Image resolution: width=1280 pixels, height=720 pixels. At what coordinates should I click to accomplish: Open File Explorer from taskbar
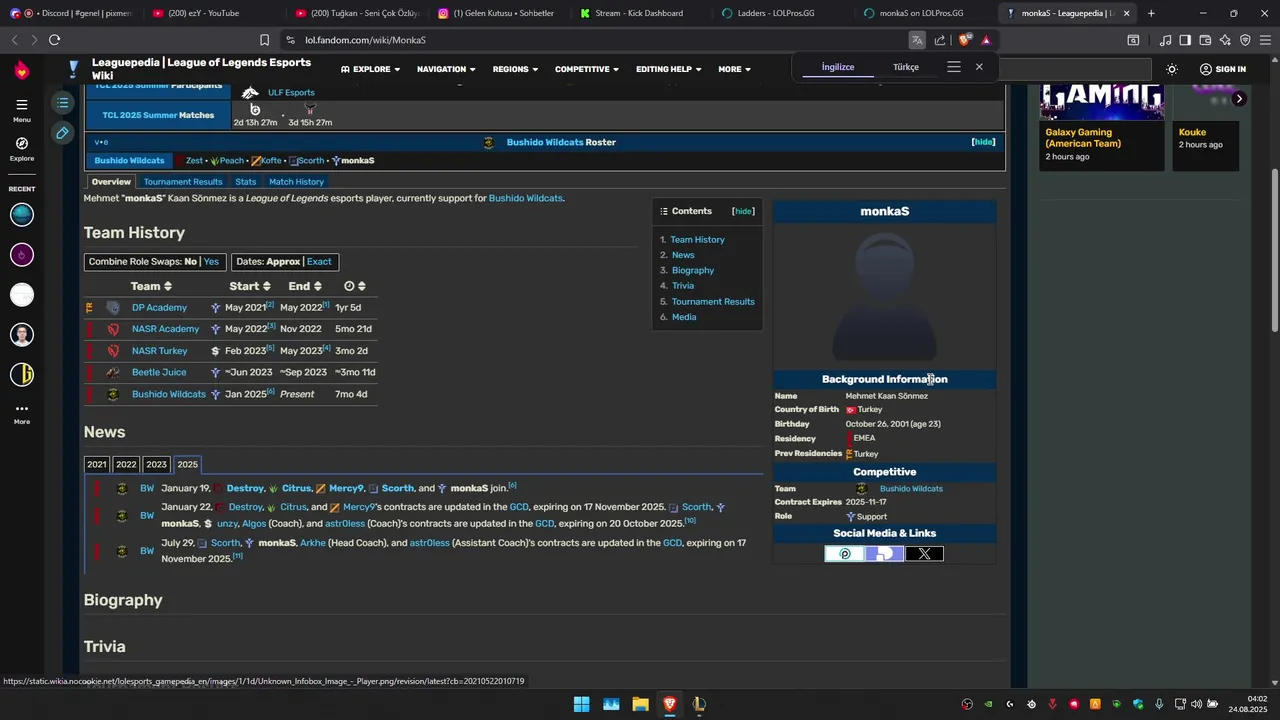click(x=640, y=704)
